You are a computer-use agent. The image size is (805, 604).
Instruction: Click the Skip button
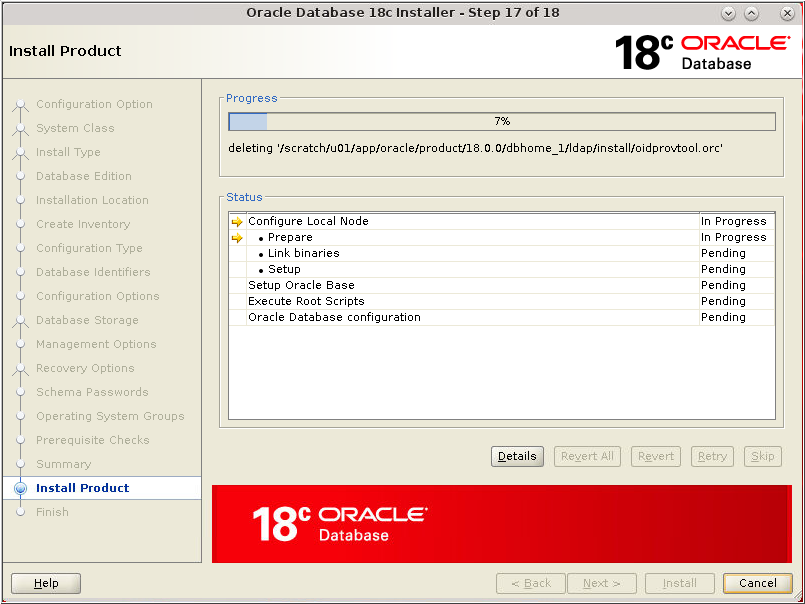(762, 456)
